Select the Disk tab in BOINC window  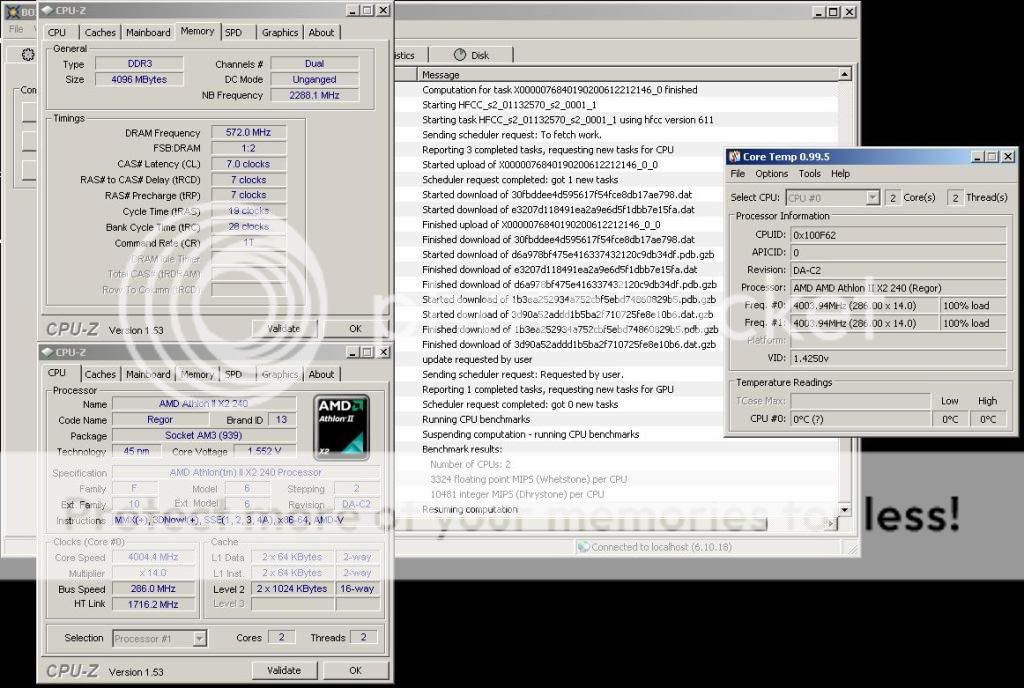[x=472, y=55]
